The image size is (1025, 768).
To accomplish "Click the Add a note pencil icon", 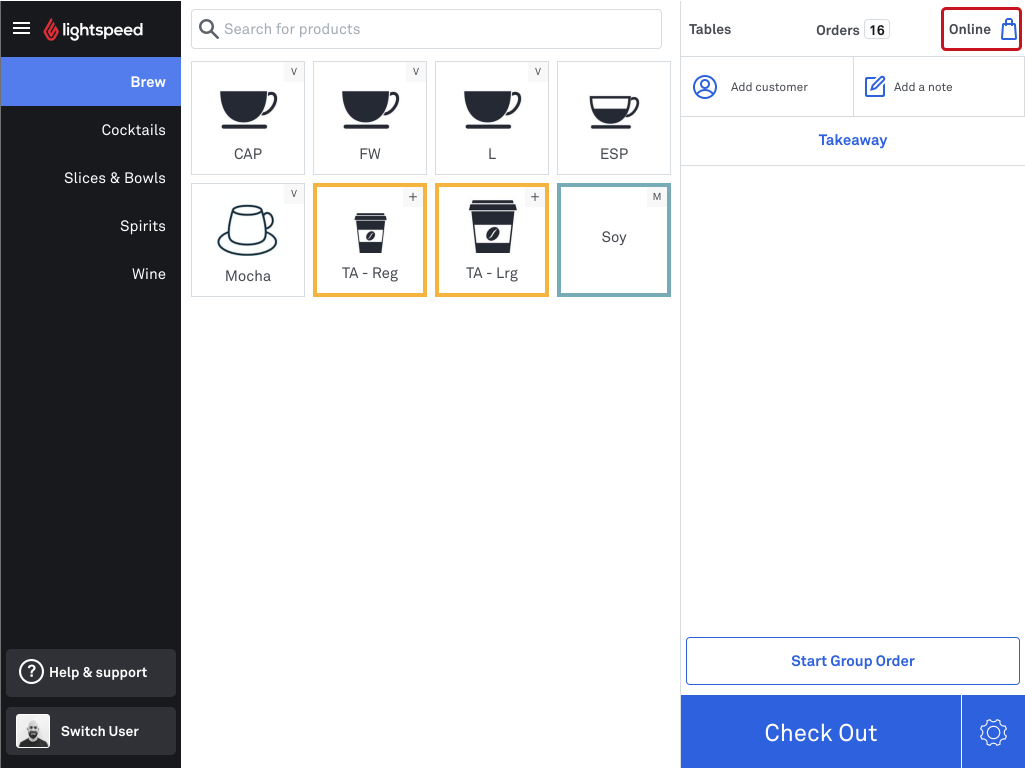I will [875, 87].
